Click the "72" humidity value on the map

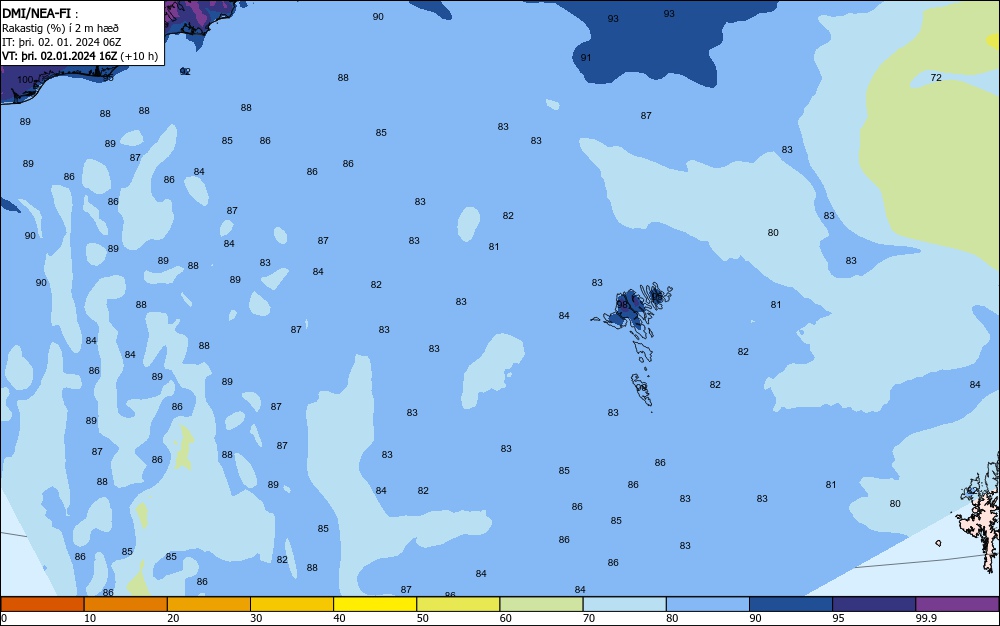click(936, 78)
